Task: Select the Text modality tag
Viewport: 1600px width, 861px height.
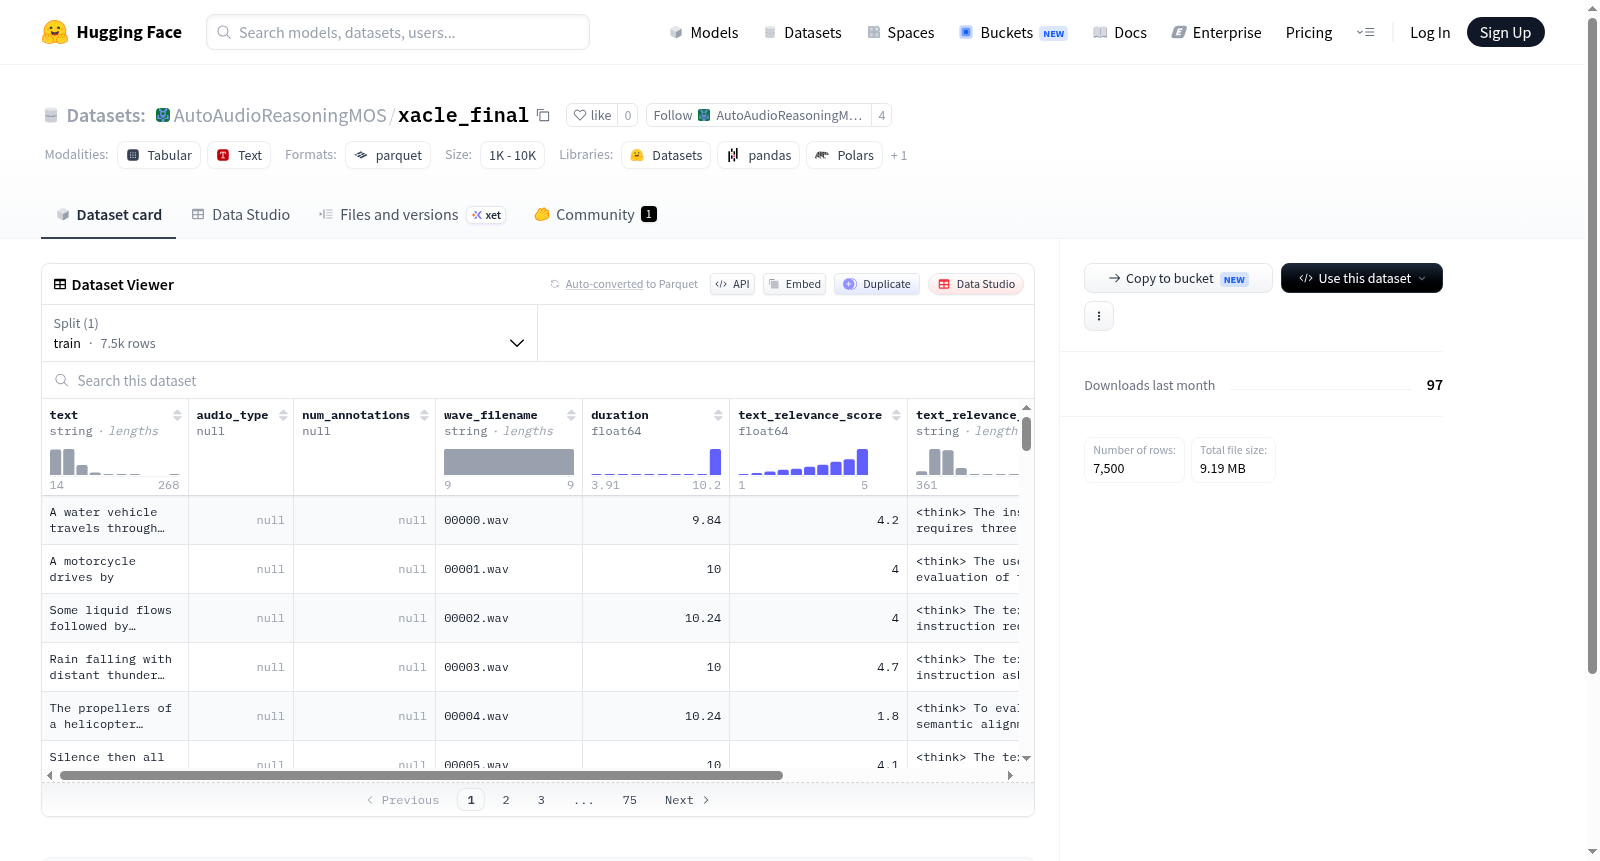Action: click(x=239, y=155)
